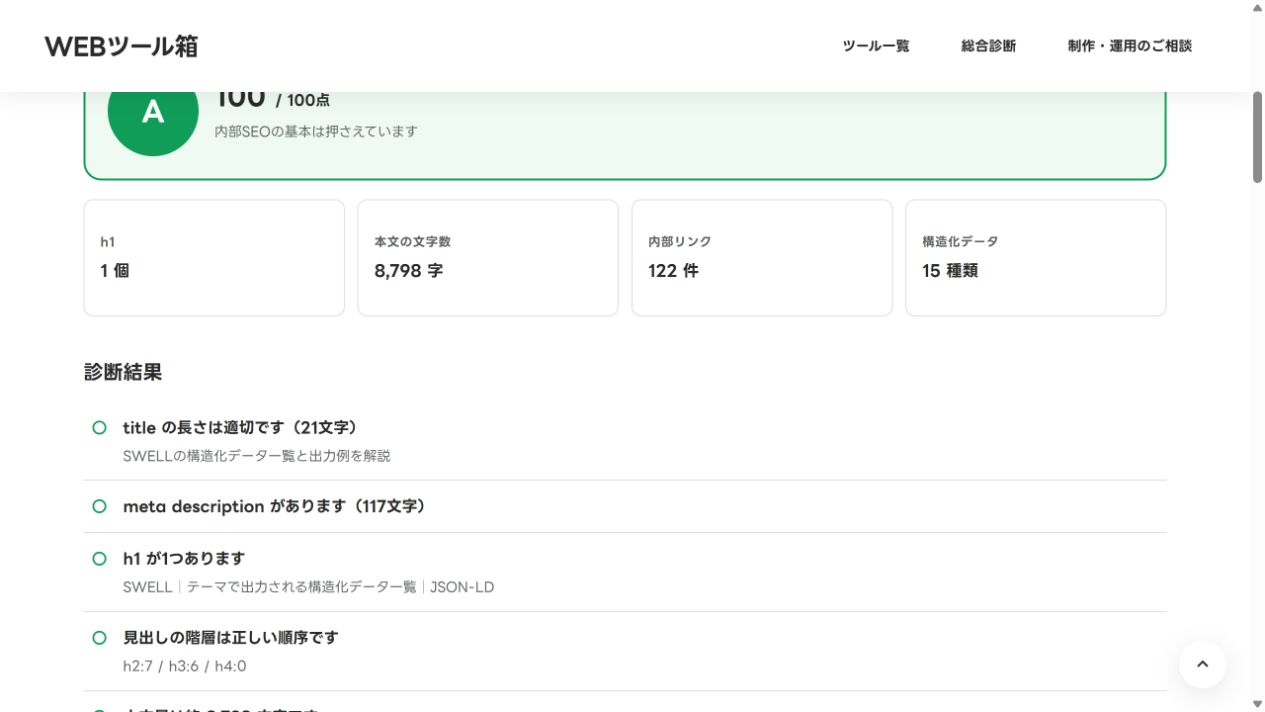Select the h1 1 個 stat card

214,258
